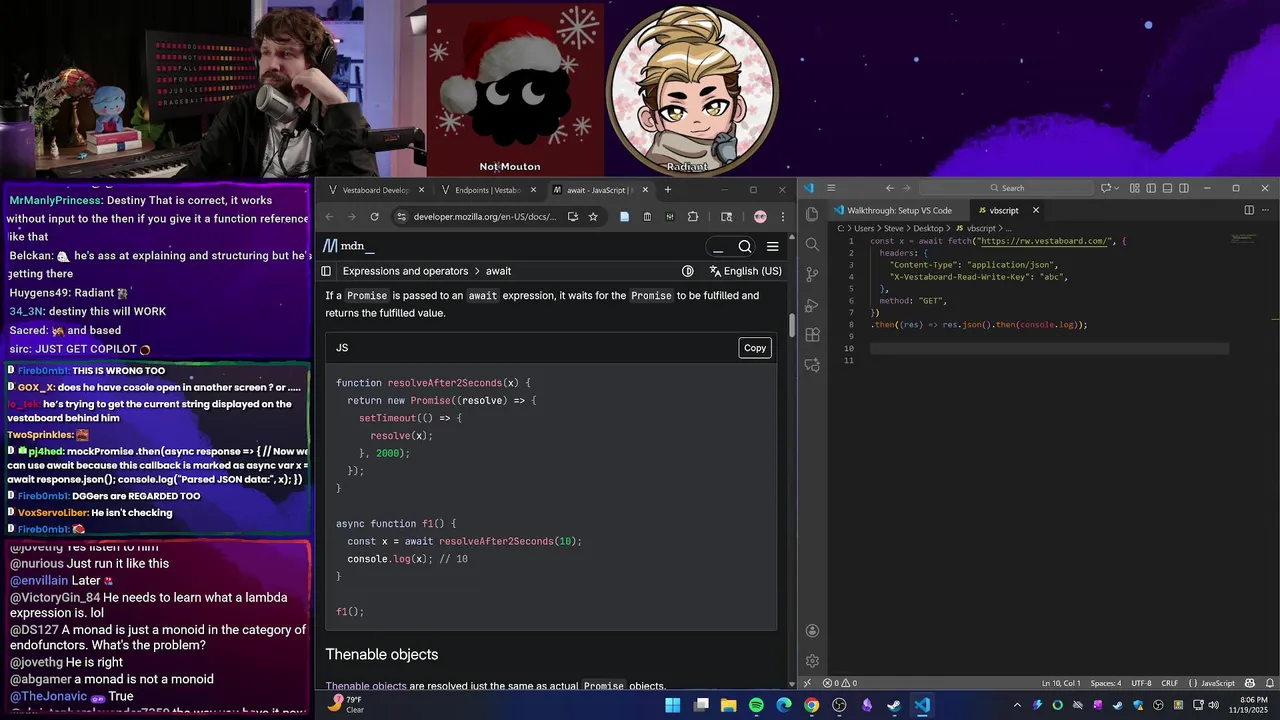Click MDN page vertical scrollbar
Viewport: 1280px width, 720px height.
pyautogui.click(x=793, y=325)
